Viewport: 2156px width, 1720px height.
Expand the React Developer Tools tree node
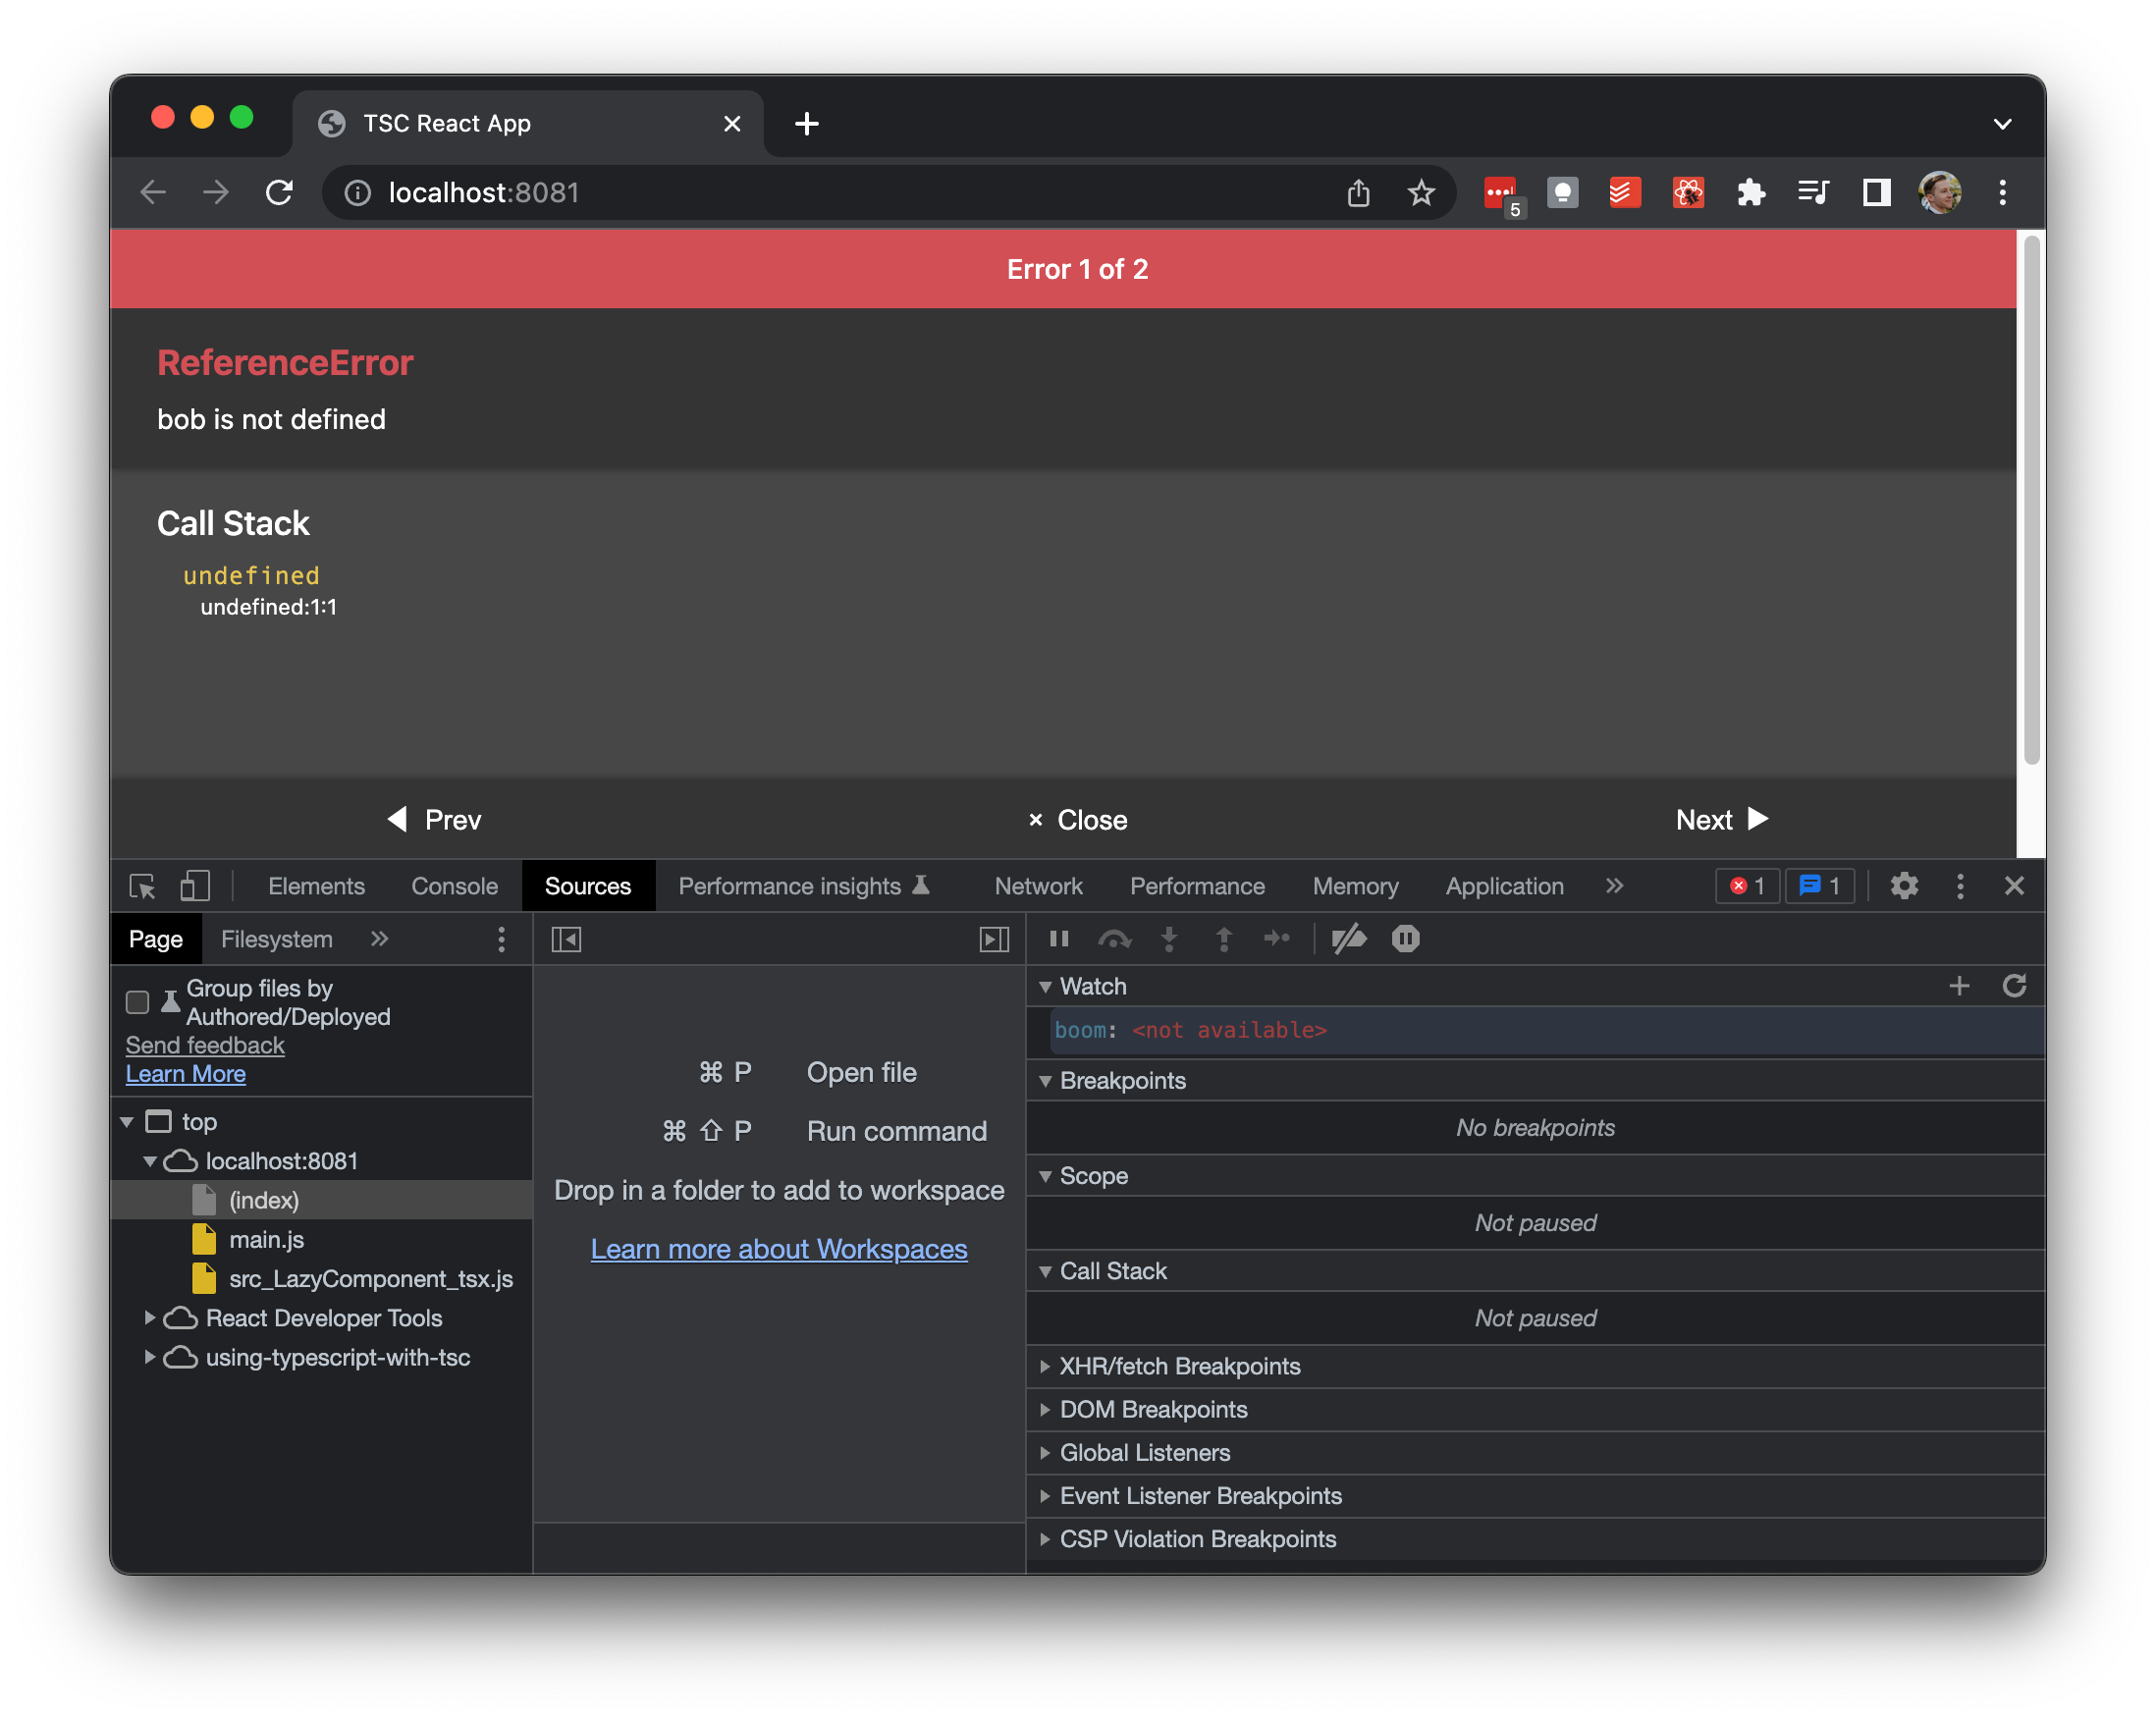click(150, 1318)
